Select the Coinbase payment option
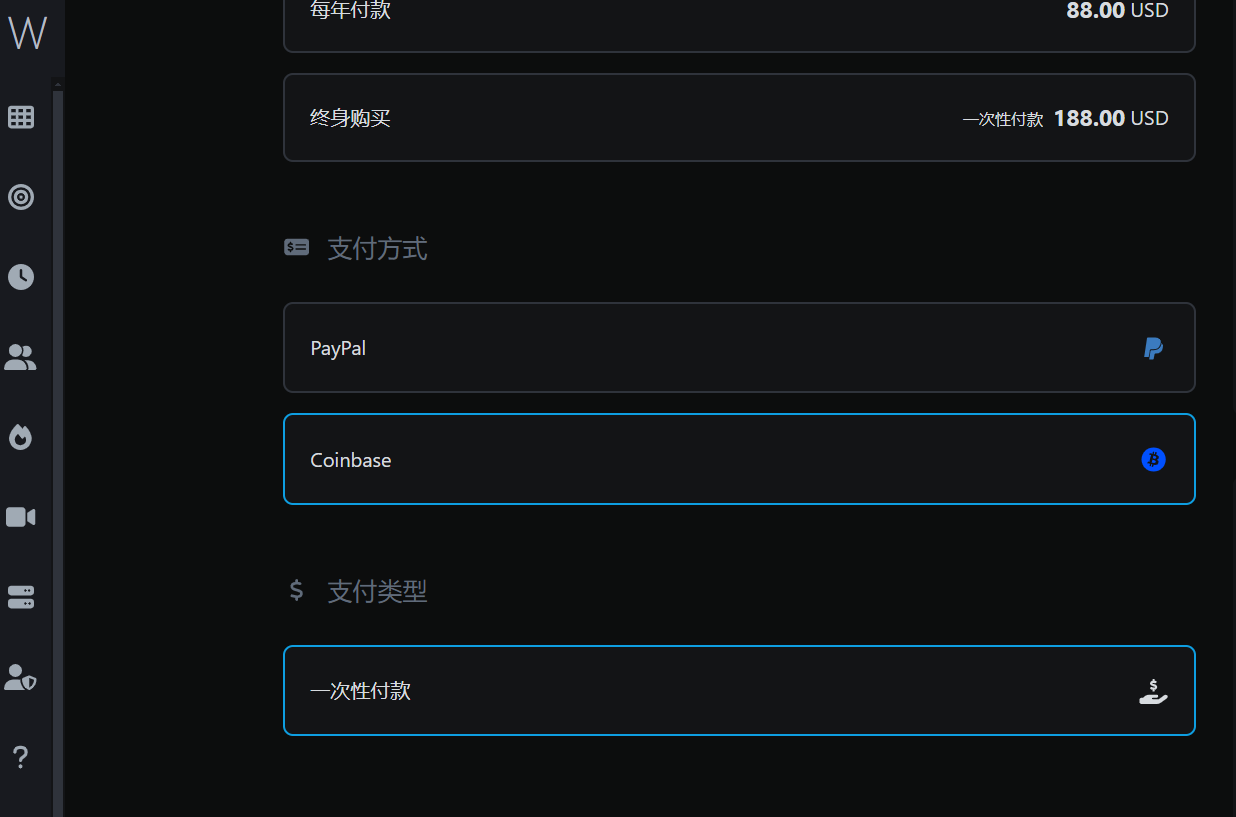This screenshot has width=1236, height=817. tap(739, 459)
